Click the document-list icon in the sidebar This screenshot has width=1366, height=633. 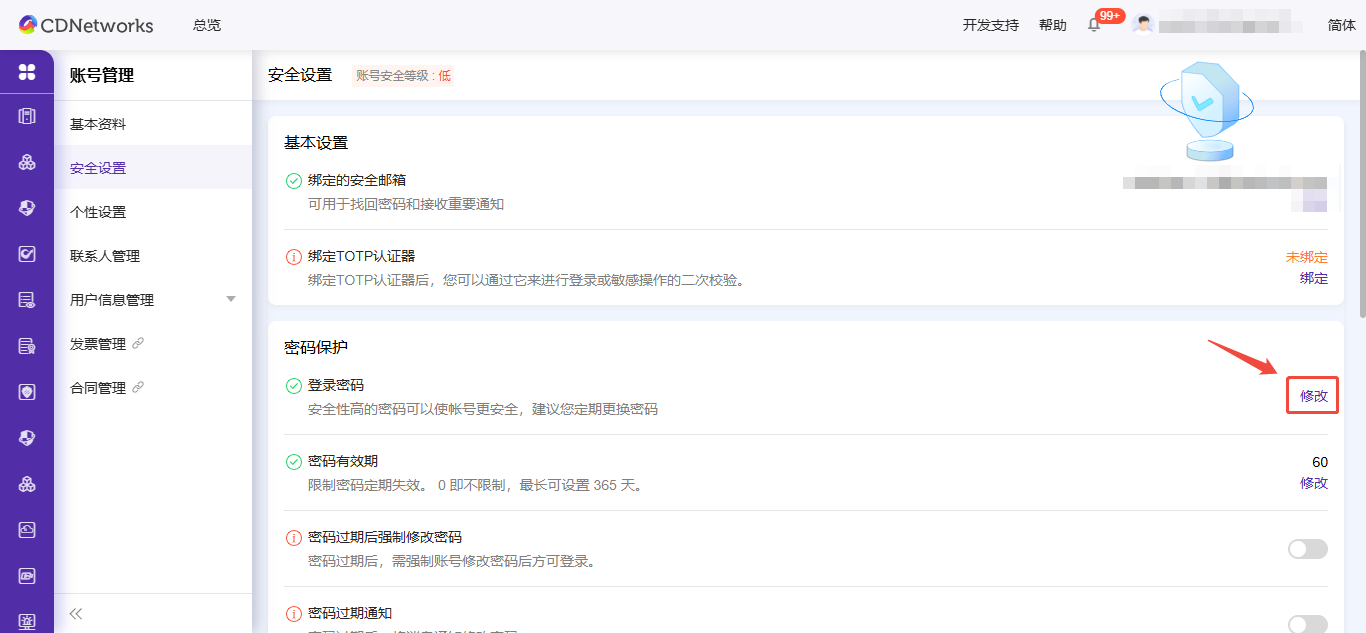coord(27,297)
